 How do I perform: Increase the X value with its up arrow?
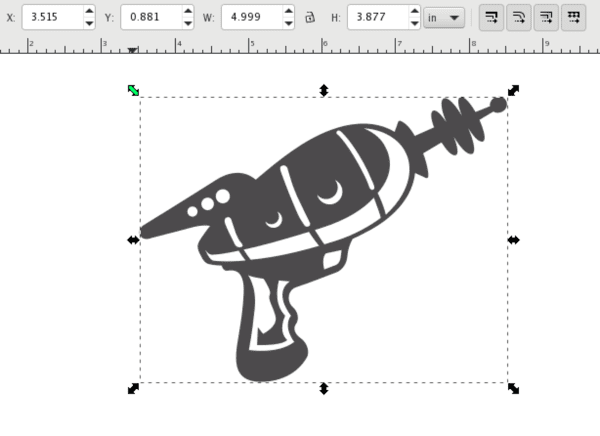click(x=89, y=11)
